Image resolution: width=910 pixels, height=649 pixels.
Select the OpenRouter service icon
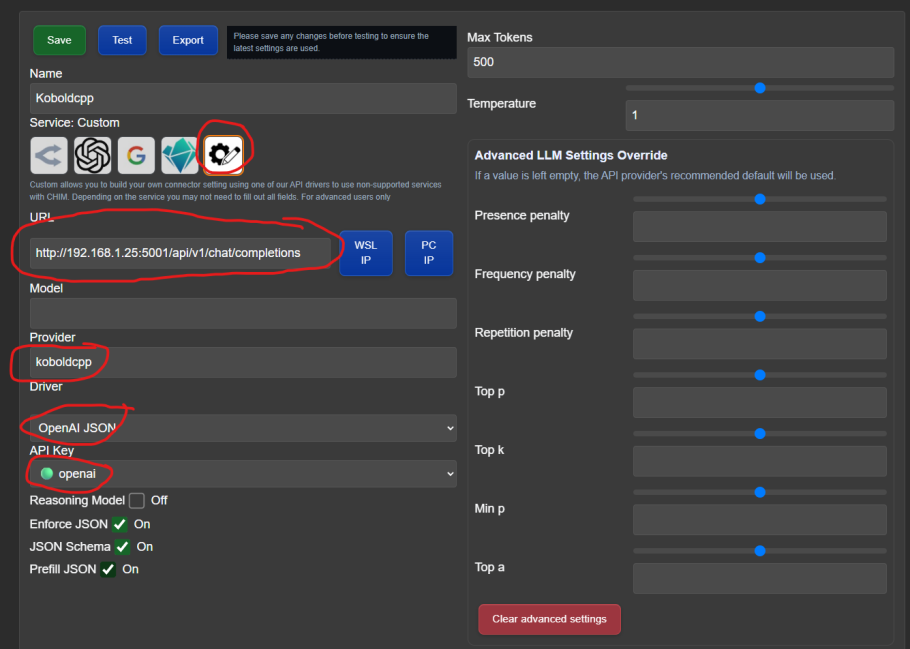click(49, 155)
